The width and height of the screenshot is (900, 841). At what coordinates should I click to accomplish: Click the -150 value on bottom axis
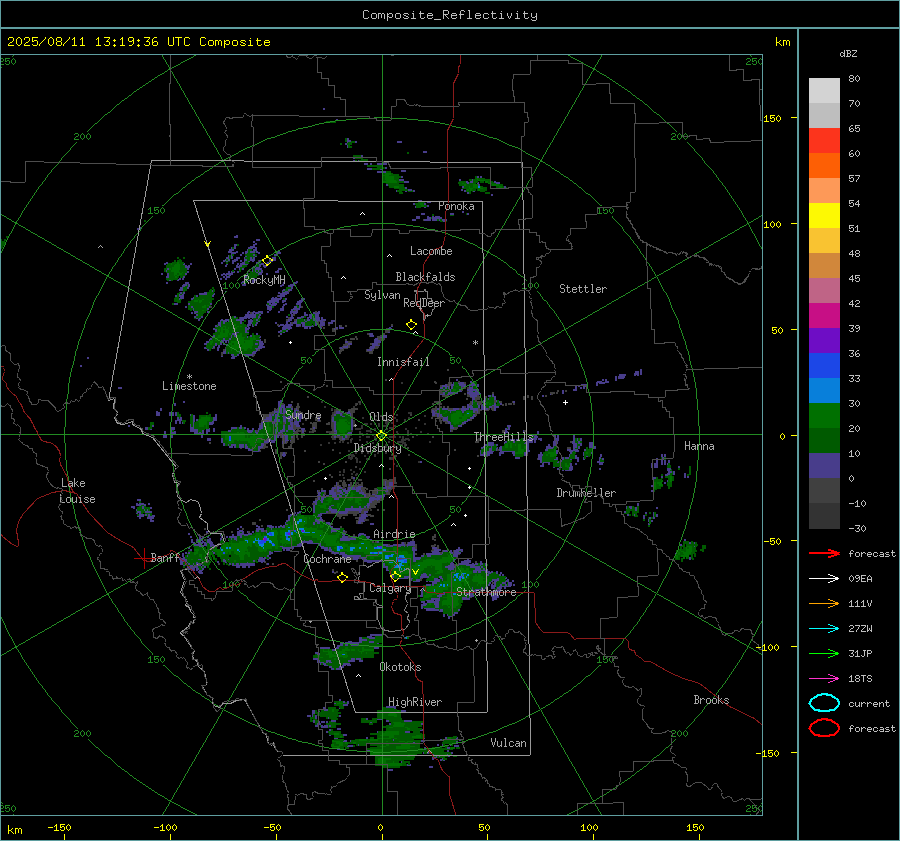tap(59, 827)
